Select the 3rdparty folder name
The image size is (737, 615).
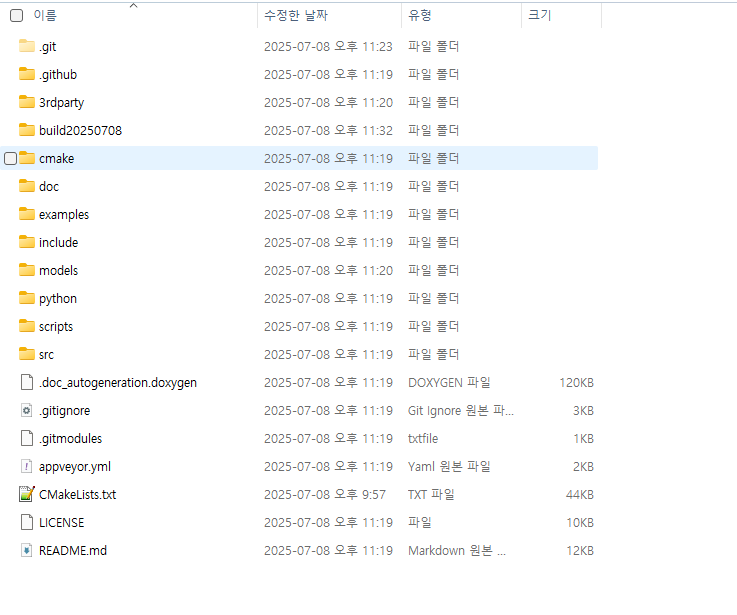tap(62, 102)
